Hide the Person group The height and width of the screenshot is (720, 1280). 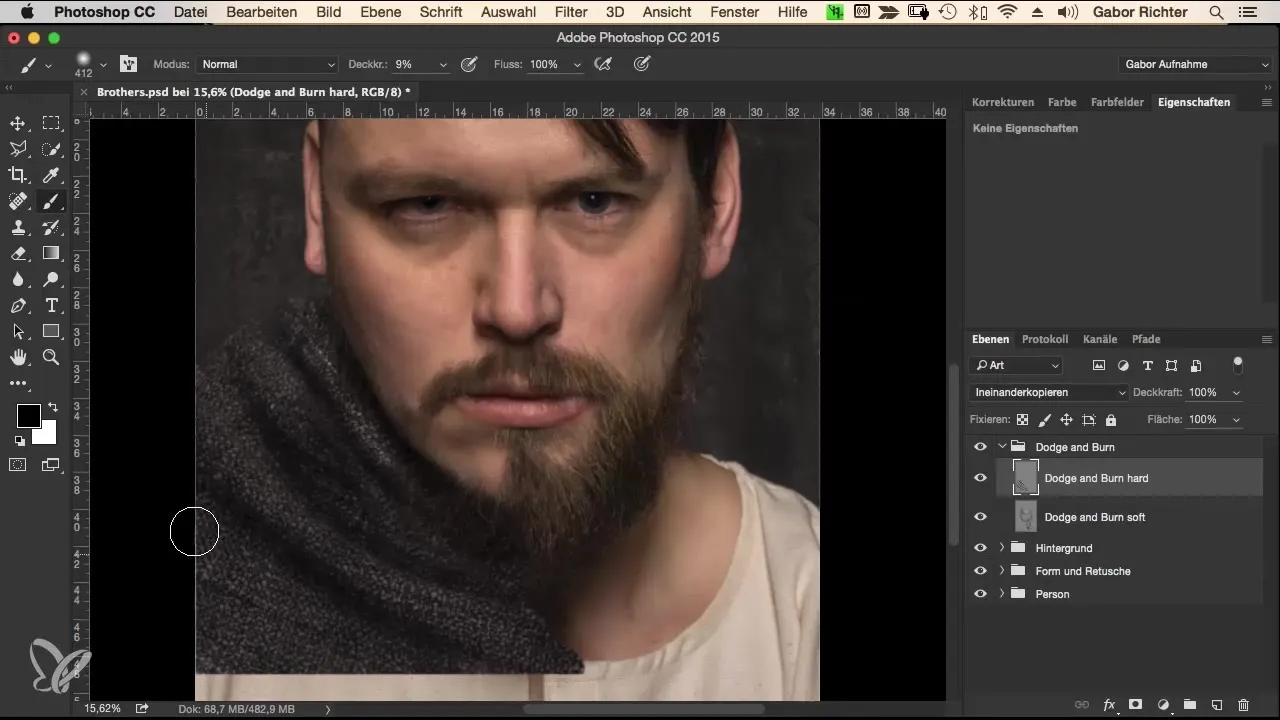980,594
